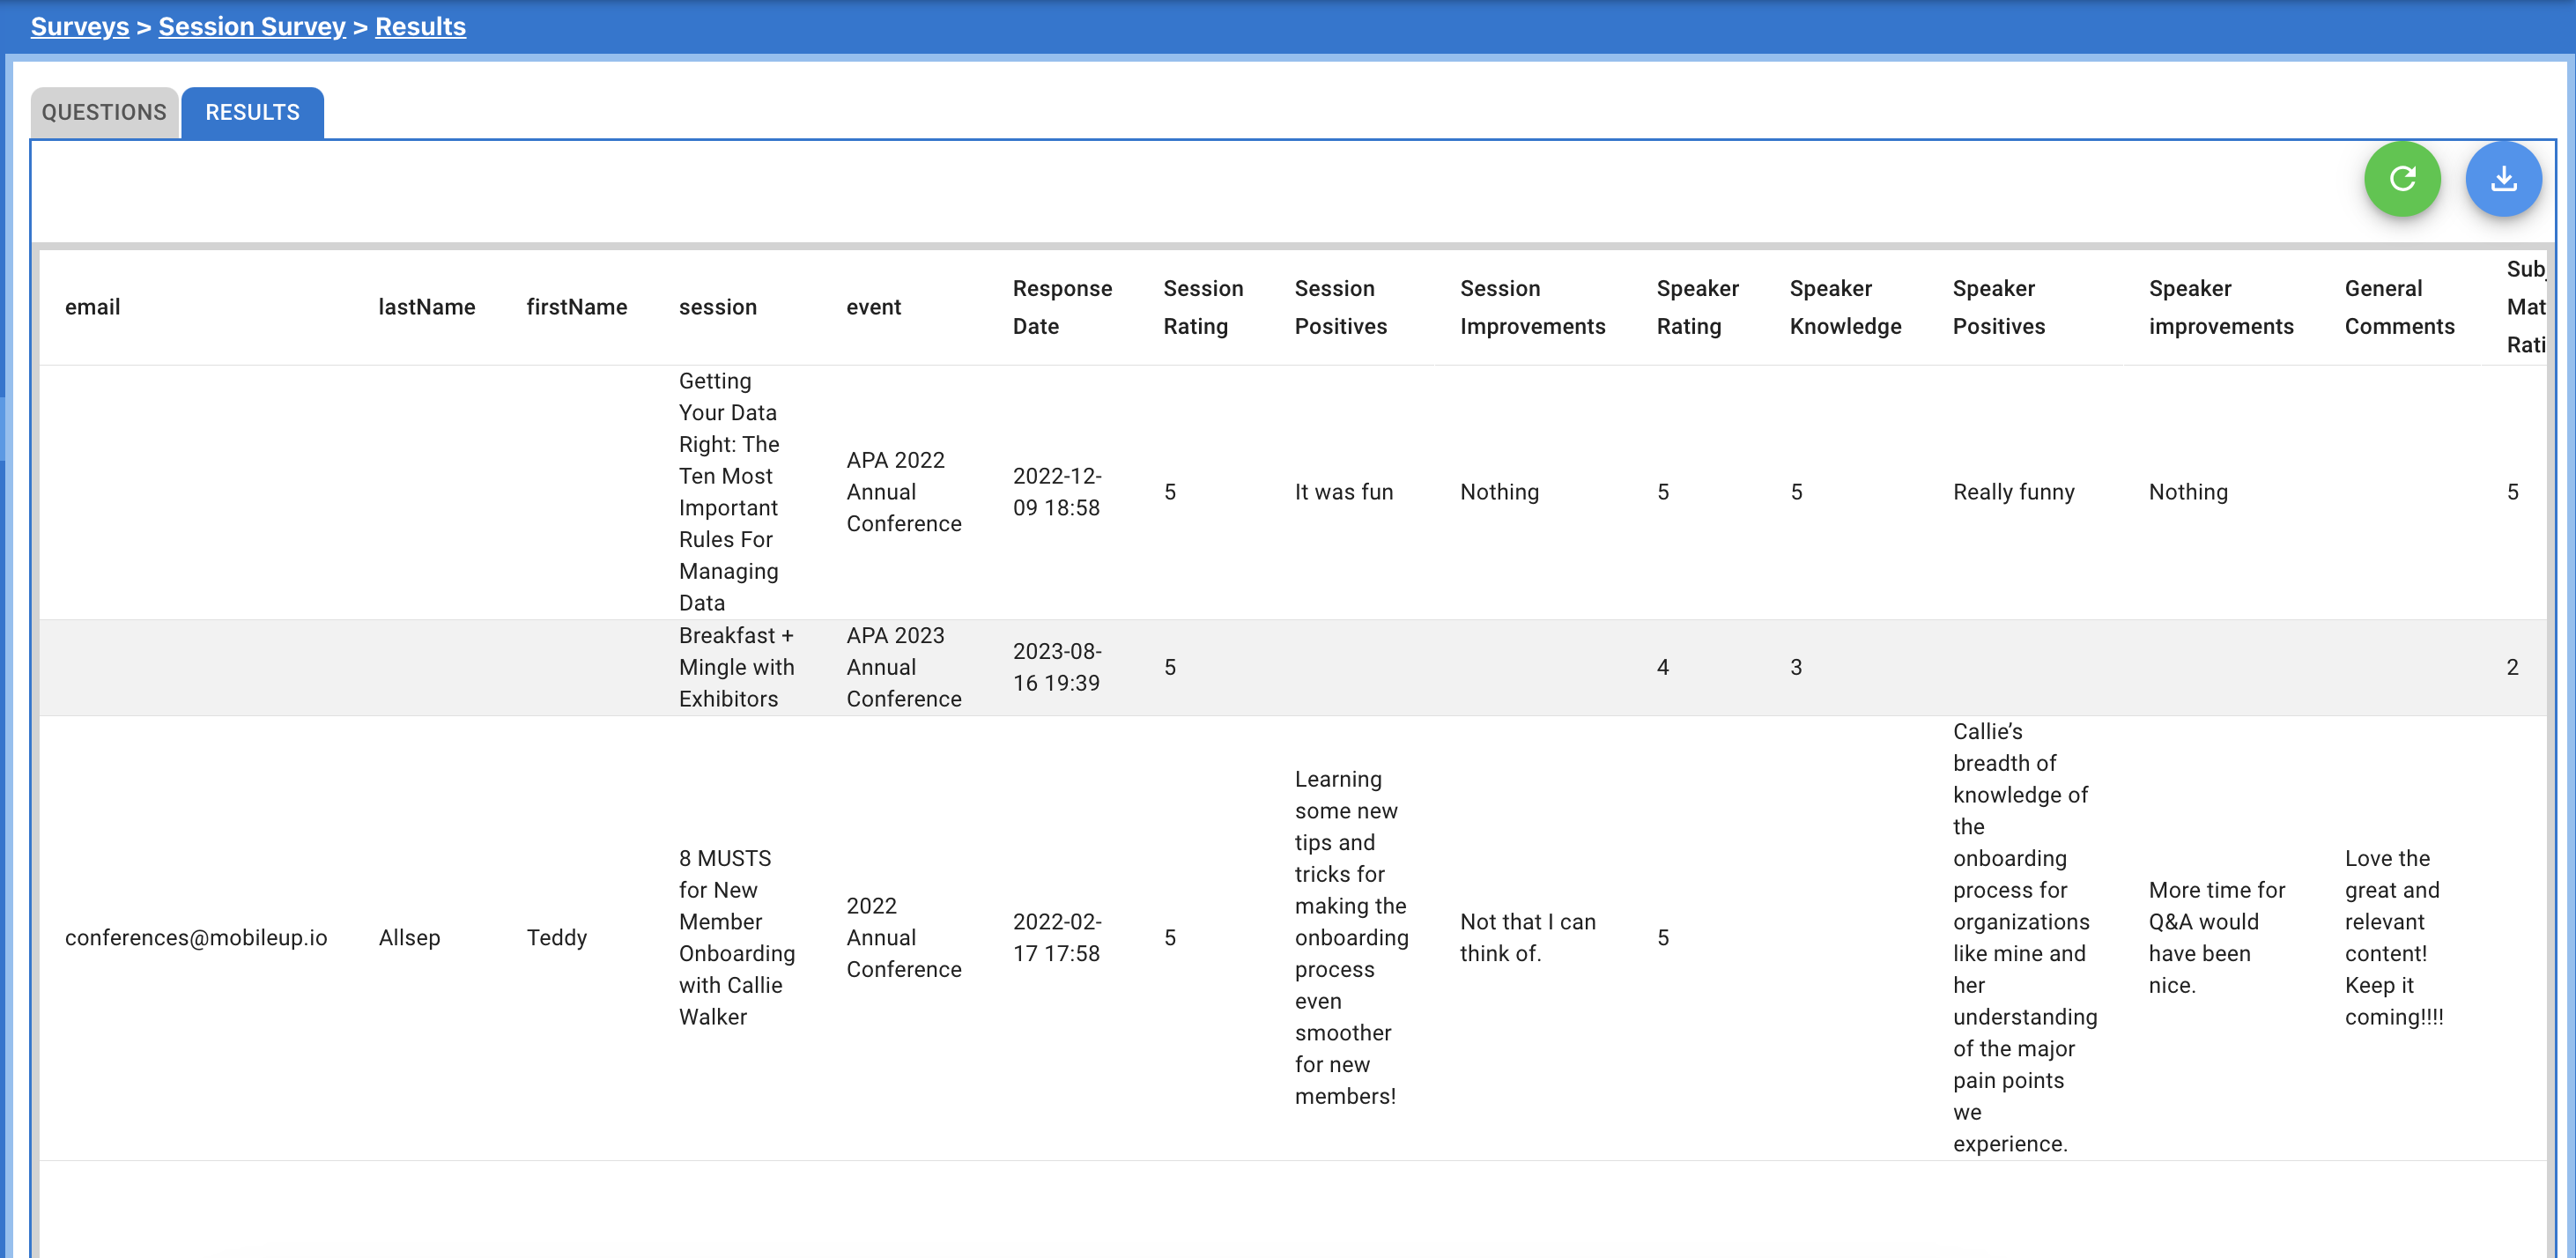This screenshot has height=1258, width=2576.
Task: Select the conferences@mobileup.io email cell
Action: pos(197,937)
